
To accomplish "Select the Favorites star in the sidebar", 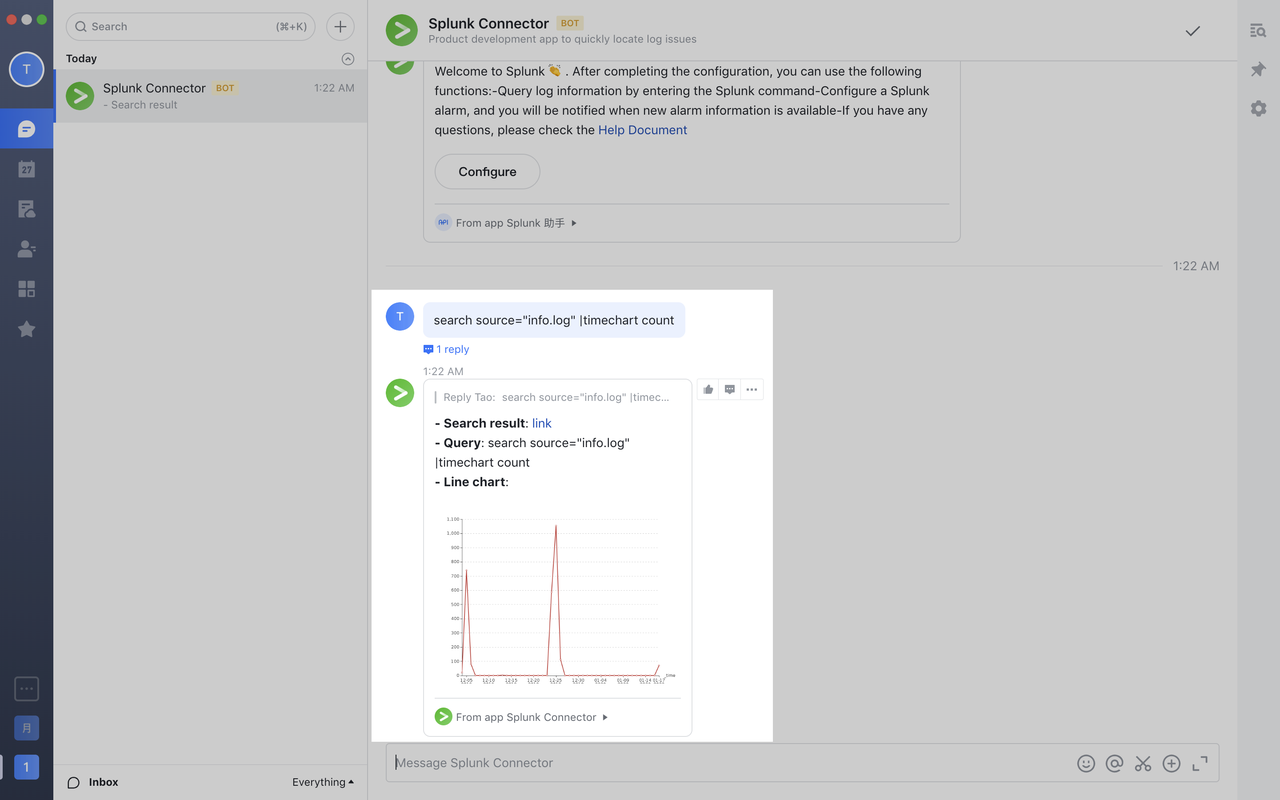I will point(26,328).
